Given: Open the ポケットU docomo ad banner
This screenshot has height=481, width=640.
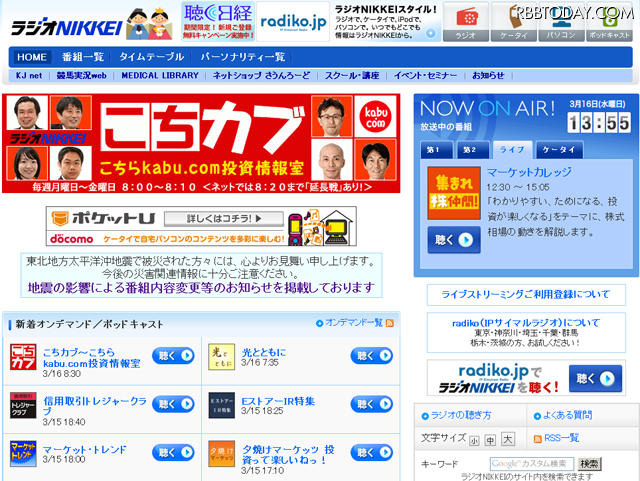Looking at the screenshot, I should (x=201, y=226).
